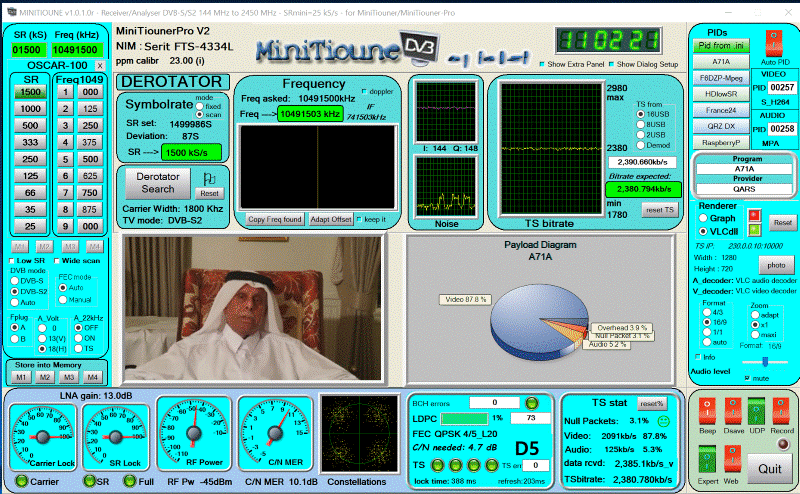Click Copy Freq found button
Viewport: 800px width, 494px height.
274,219
